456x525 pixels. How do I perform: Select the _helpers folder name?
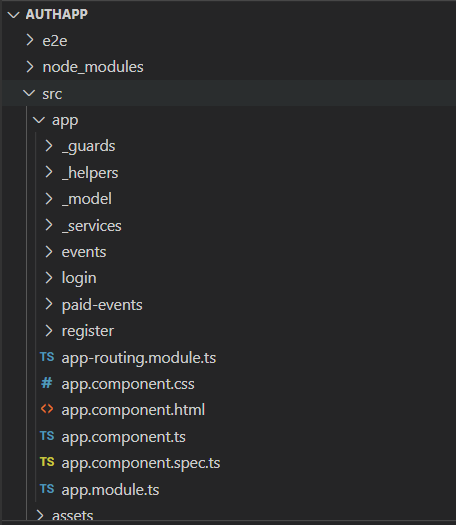[x=90, y=173]
